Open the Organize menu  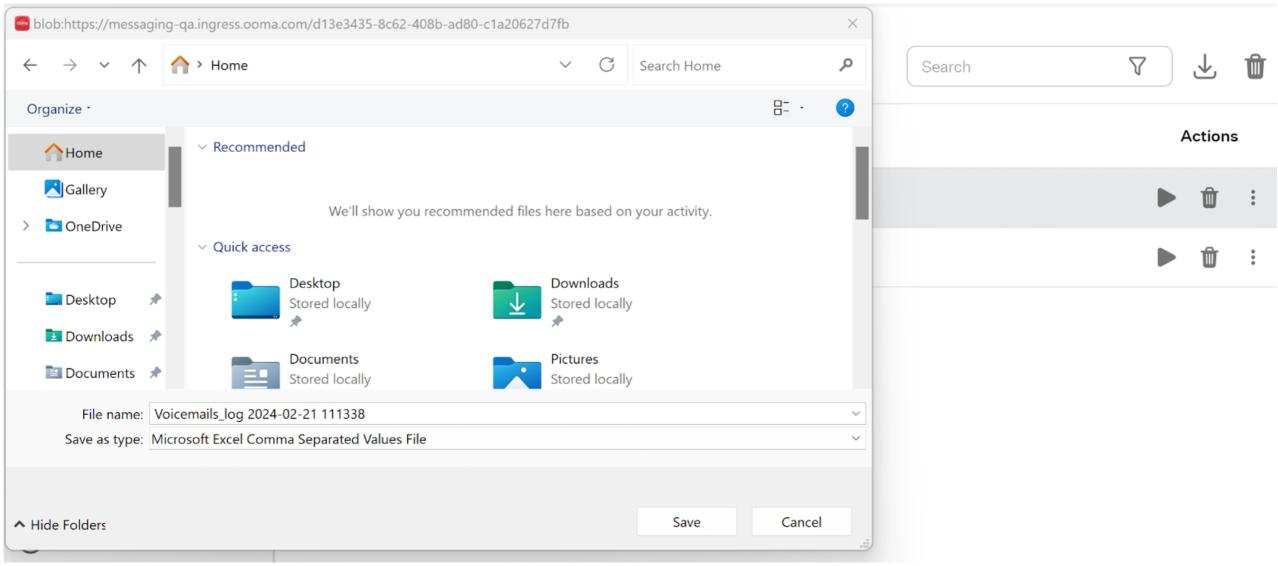pos(58,109)
